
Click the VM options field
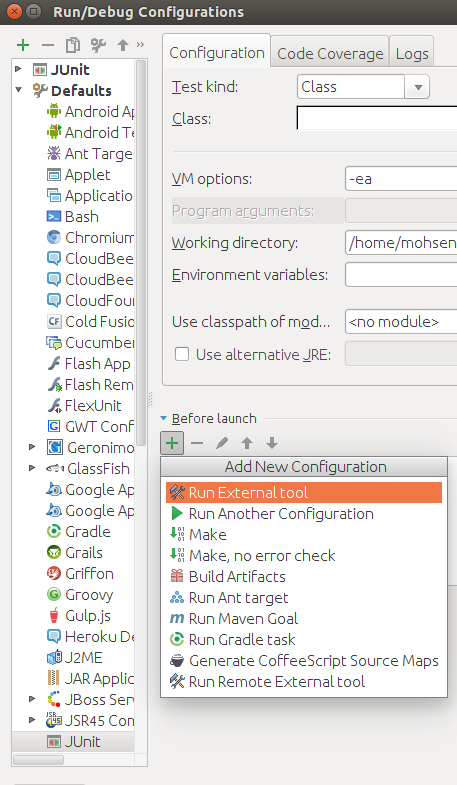[x=401, y=179]
